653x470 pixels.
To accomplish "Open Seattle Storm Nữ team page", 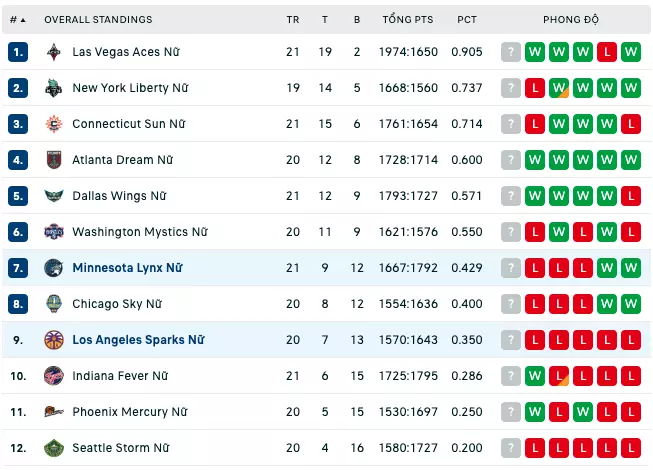I will 121,448.
